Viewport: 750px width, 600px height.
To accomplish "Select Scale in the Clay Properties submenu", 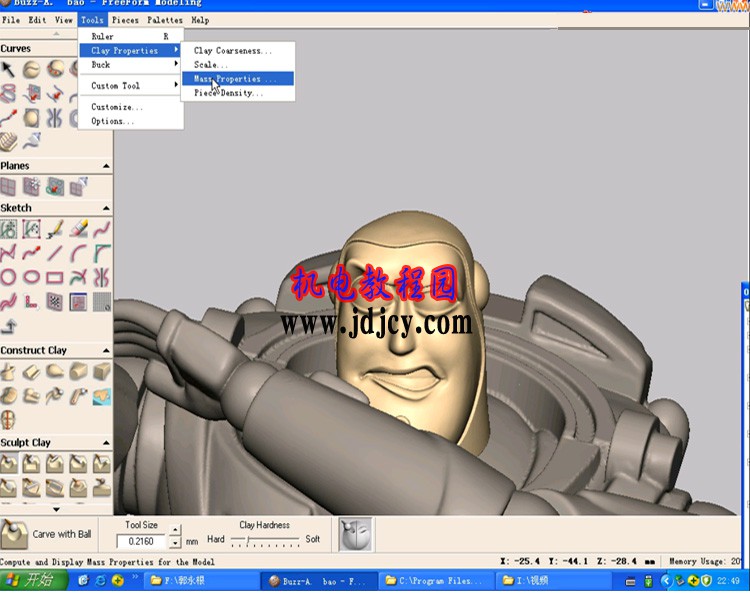I will (238, 65).
